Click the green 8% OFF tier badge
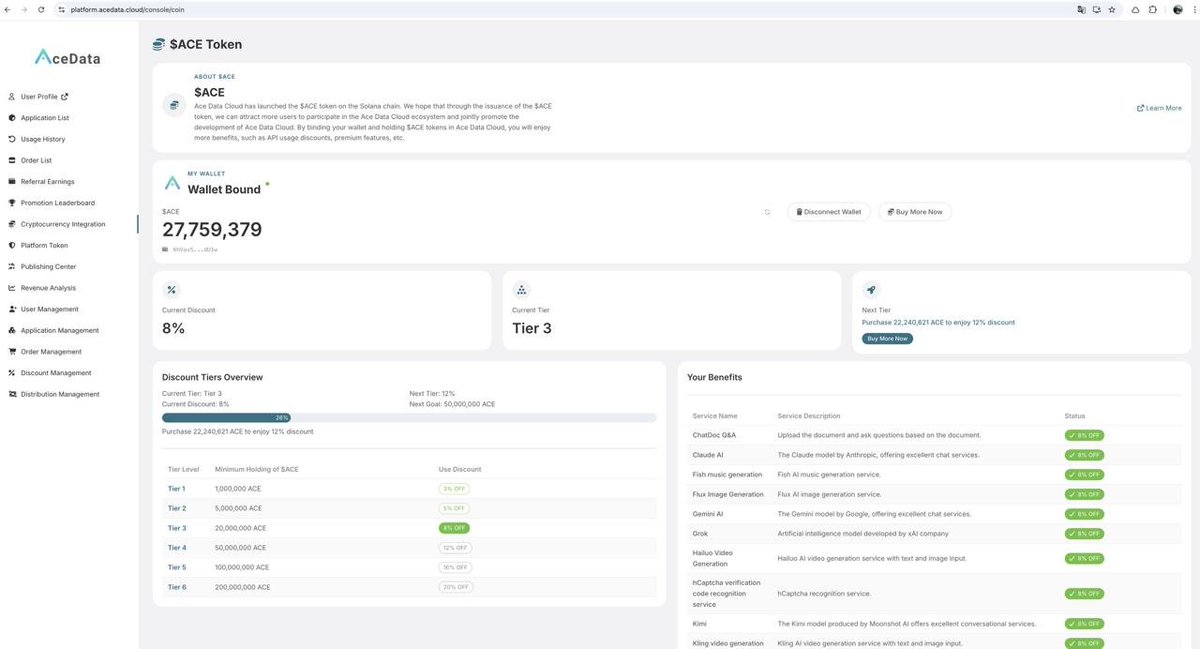 (x=454, y=528)
